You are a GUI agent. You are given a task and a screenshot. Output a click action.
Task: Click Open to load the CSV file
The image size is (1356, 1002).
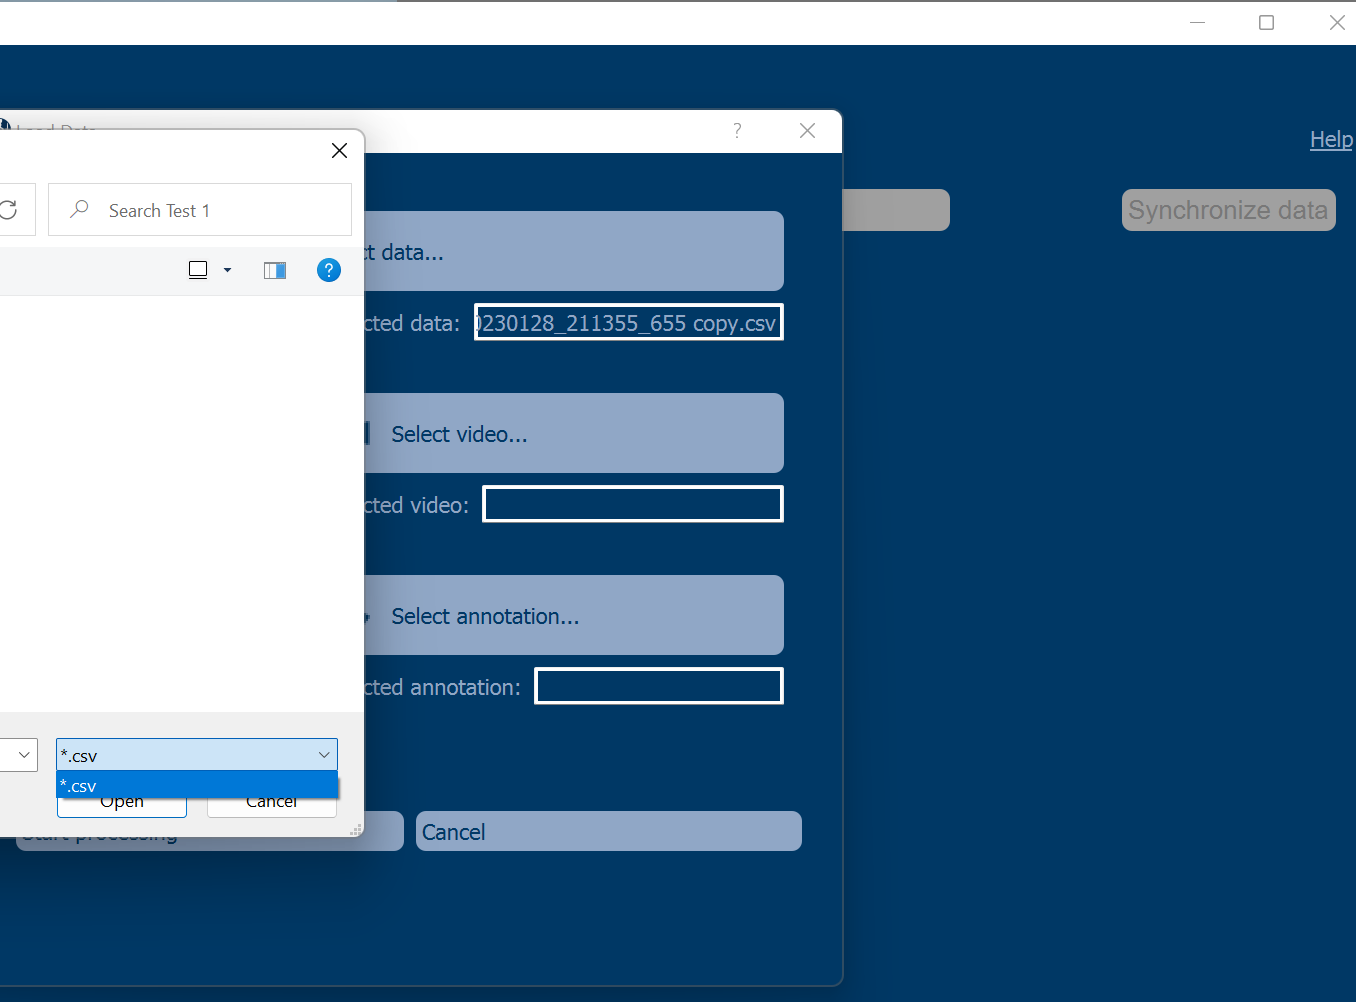121,801
